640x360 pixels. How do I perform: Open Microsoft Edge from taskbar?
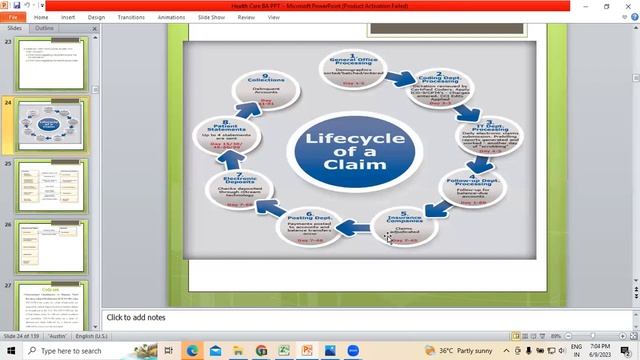coord(192,351)
